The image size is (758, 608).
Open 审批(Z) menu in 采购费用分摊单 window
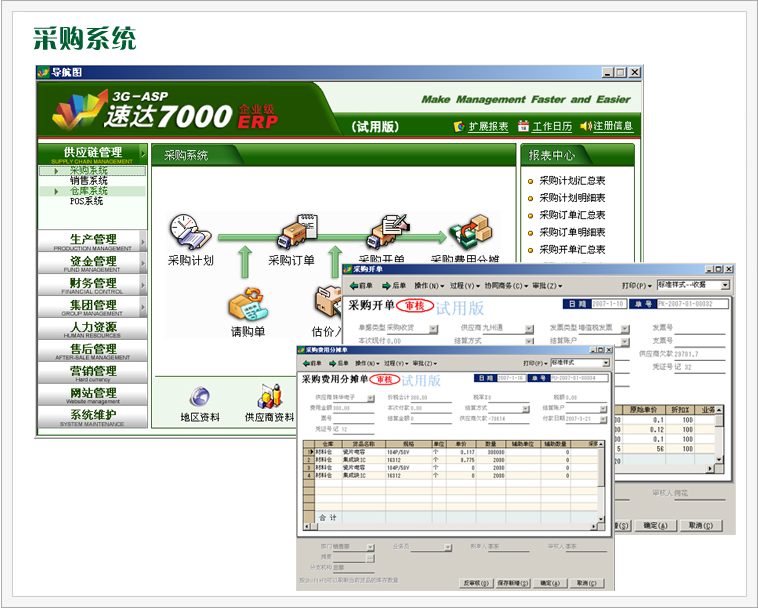424,363
